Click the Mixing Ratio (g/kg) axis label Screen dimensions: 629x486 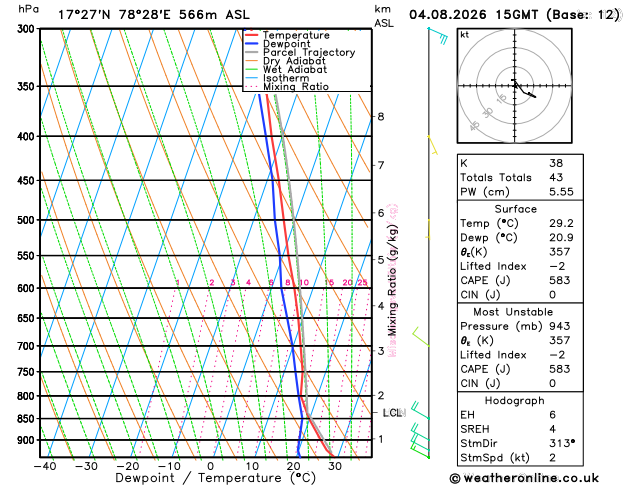(x=392, y=280)
